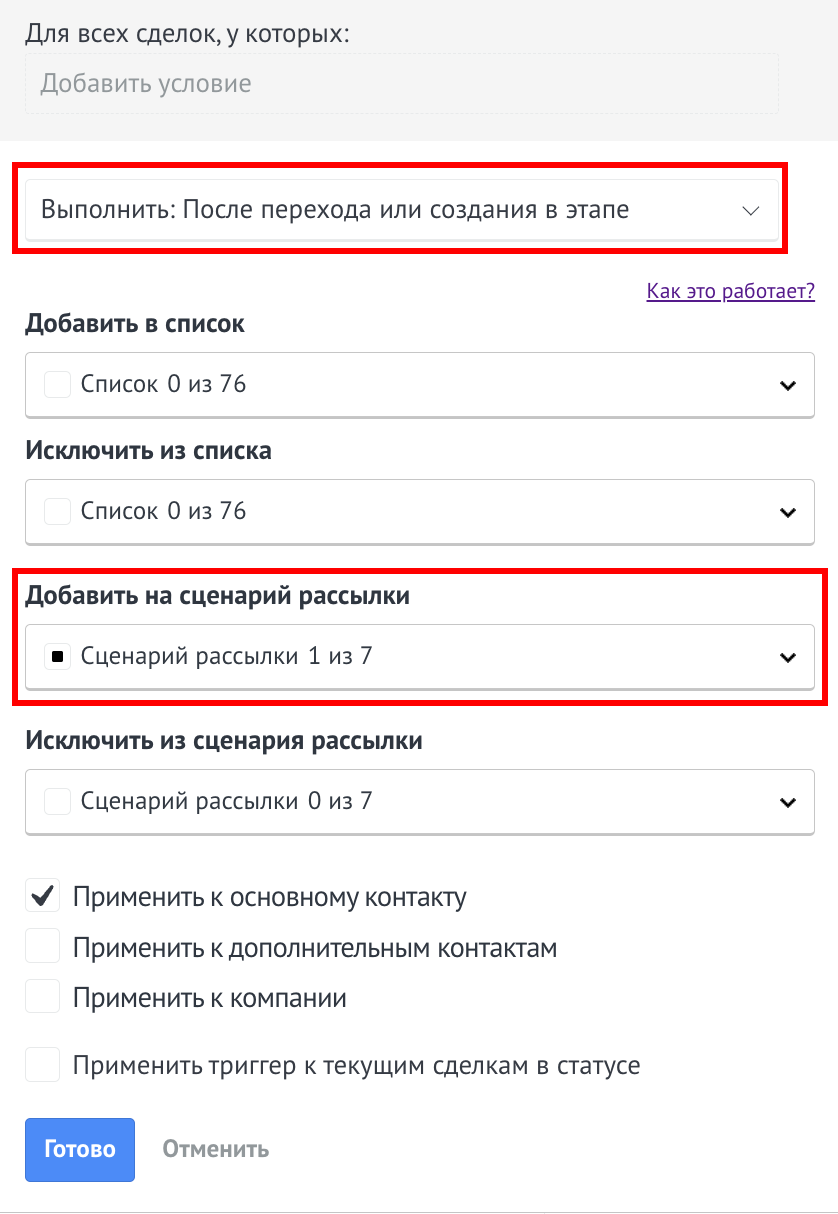Toggle the checkbox in 'Добавить в список'
The height and width of the screenshot is (1214, 838).
click(58, 384)
